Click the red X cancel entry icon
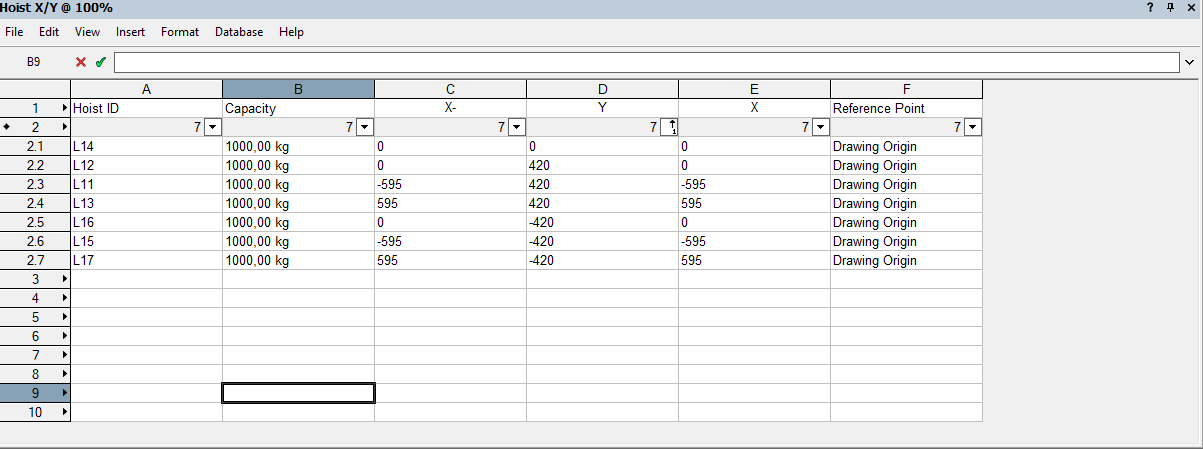Screen dimensions: 1203x449 81,62
